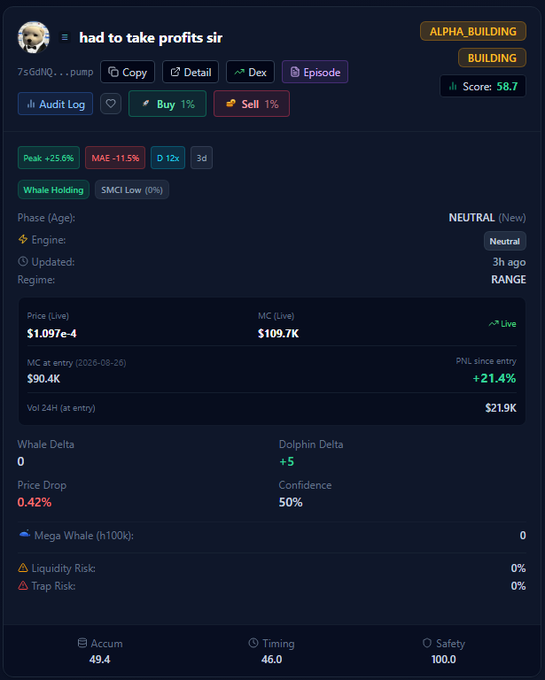This screenshot has width=545, height=680.
Task: Click the token title text
Action: (x=151, y=38)
